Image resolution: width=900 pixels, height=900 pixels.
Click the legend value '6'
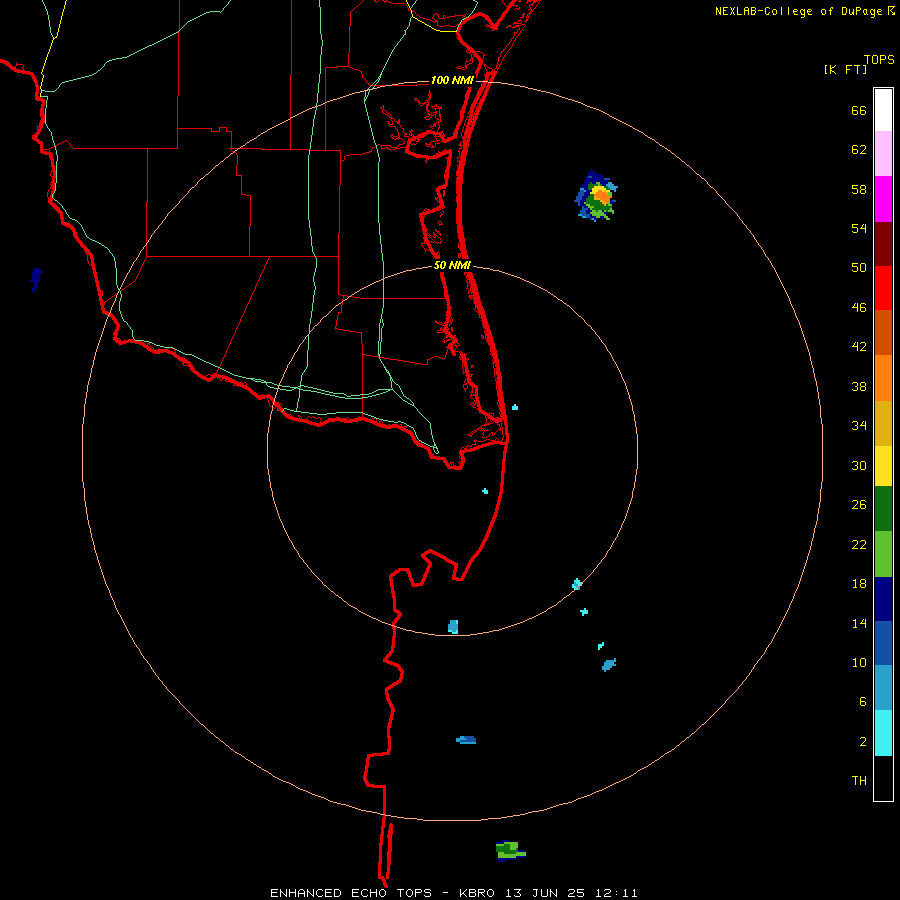pos(863,701)
